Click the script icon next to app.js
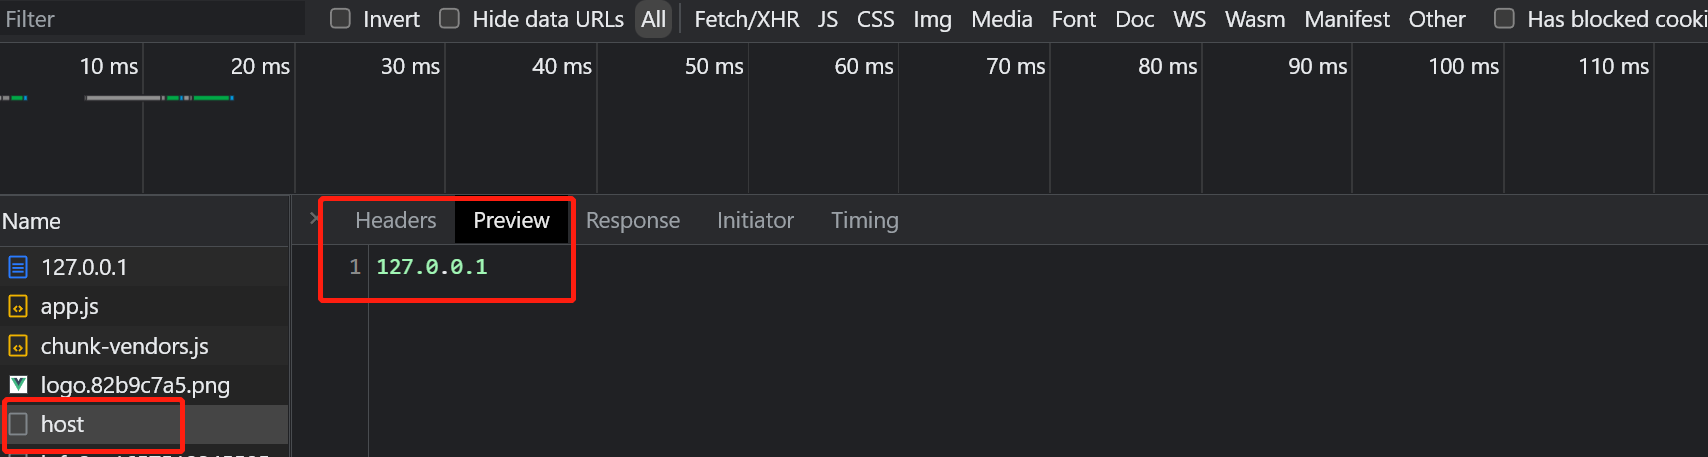 [x=18, y=307]
